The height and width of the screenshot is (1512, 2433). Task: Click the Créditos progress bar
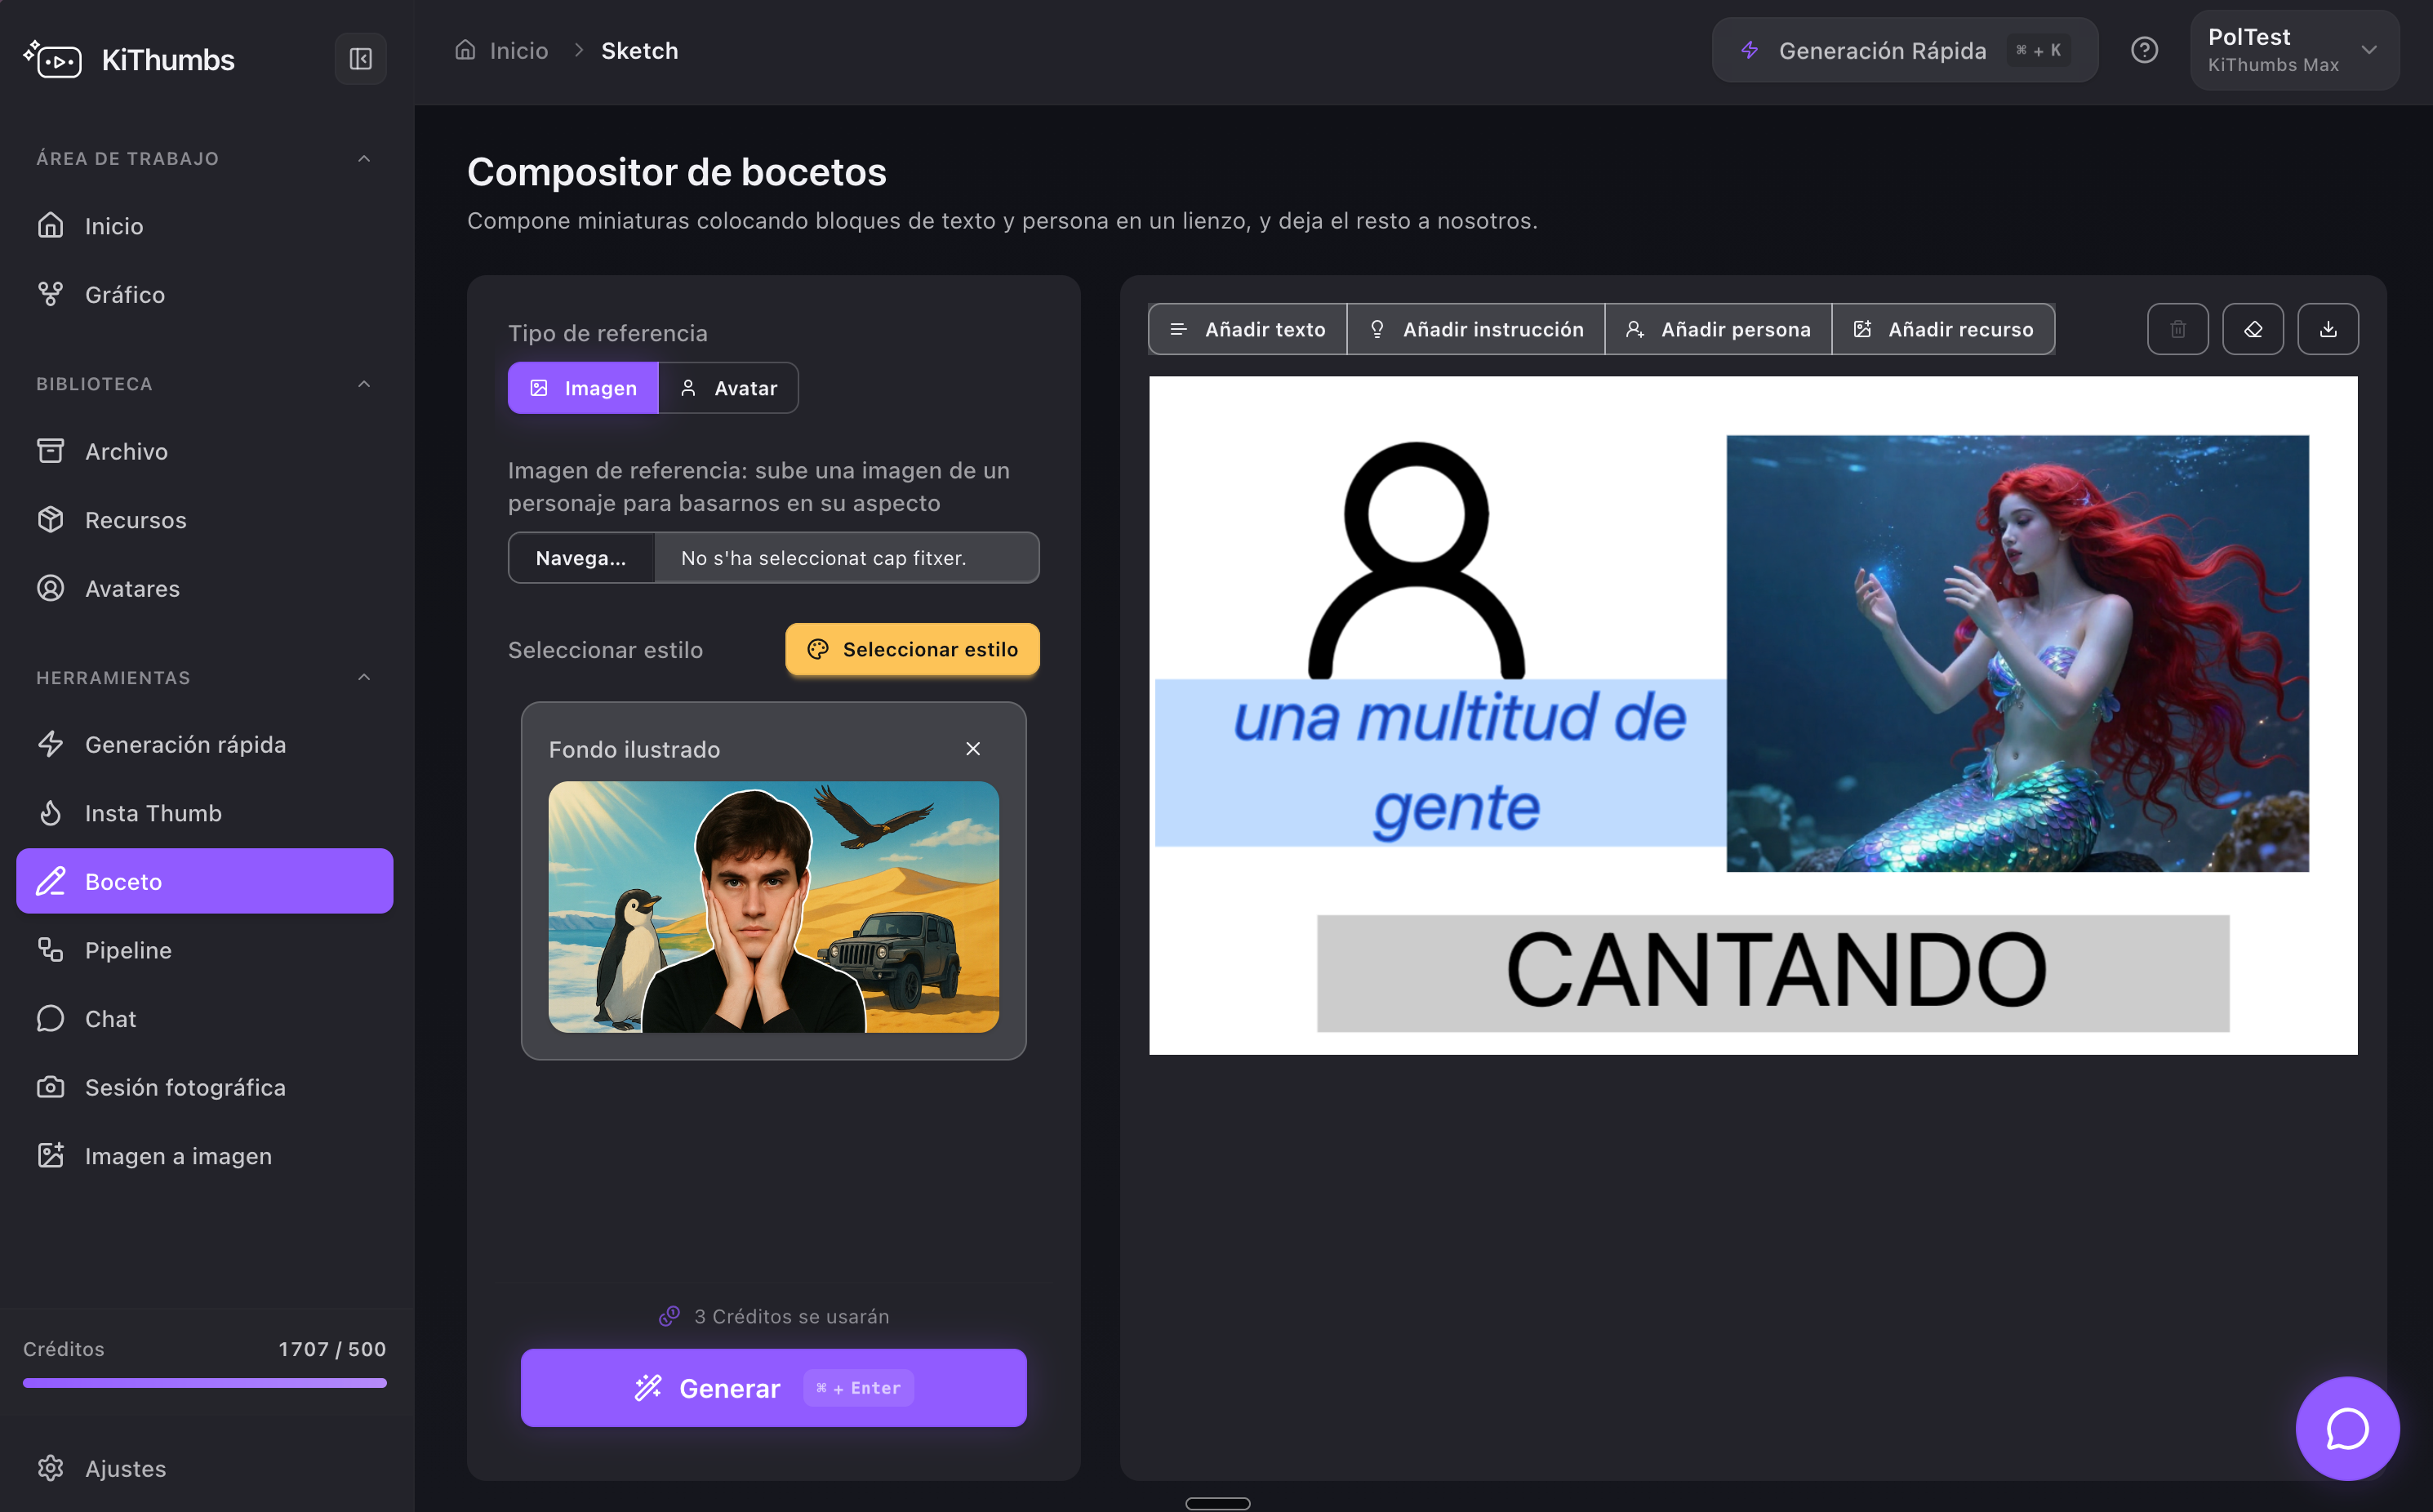(204, 1383)
